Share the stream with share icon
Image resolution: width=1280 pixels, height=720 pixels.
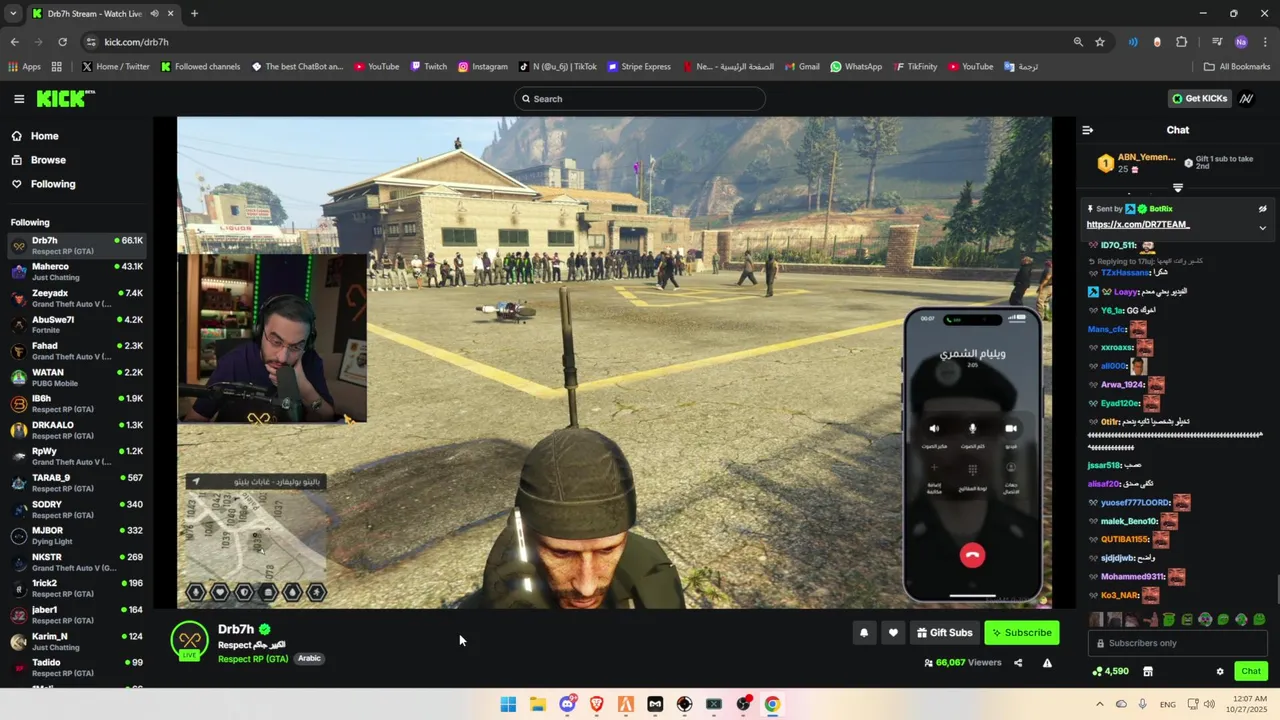point(1018,662)
